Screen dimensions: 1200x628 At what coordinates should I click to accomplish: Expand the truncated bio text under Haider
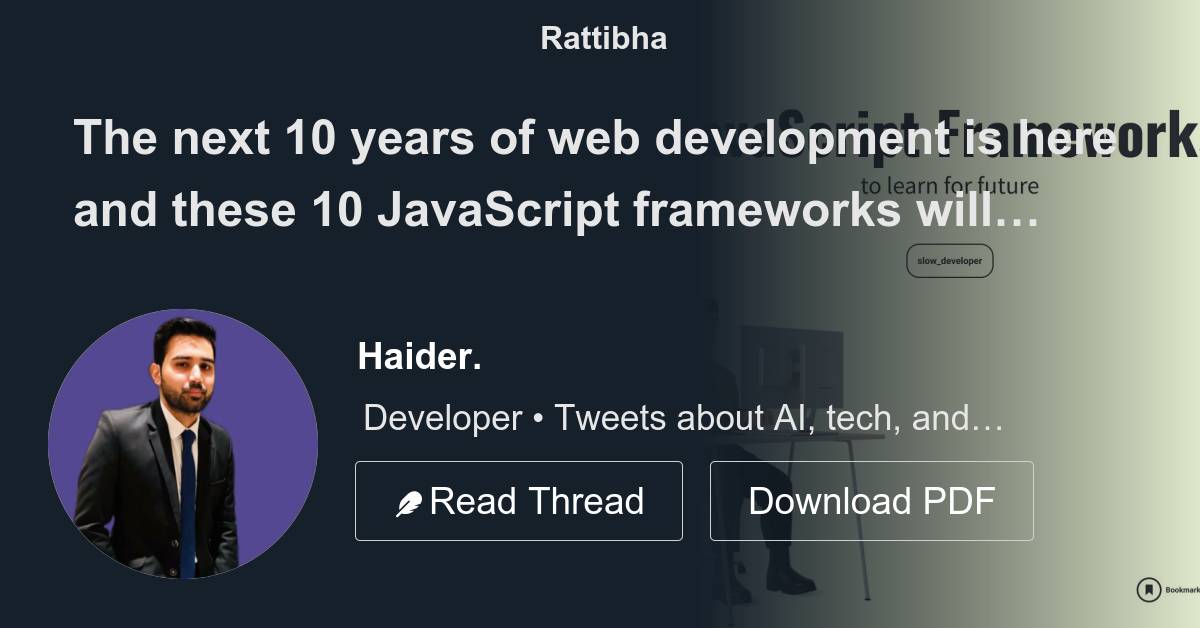click(x=683, y=418)
